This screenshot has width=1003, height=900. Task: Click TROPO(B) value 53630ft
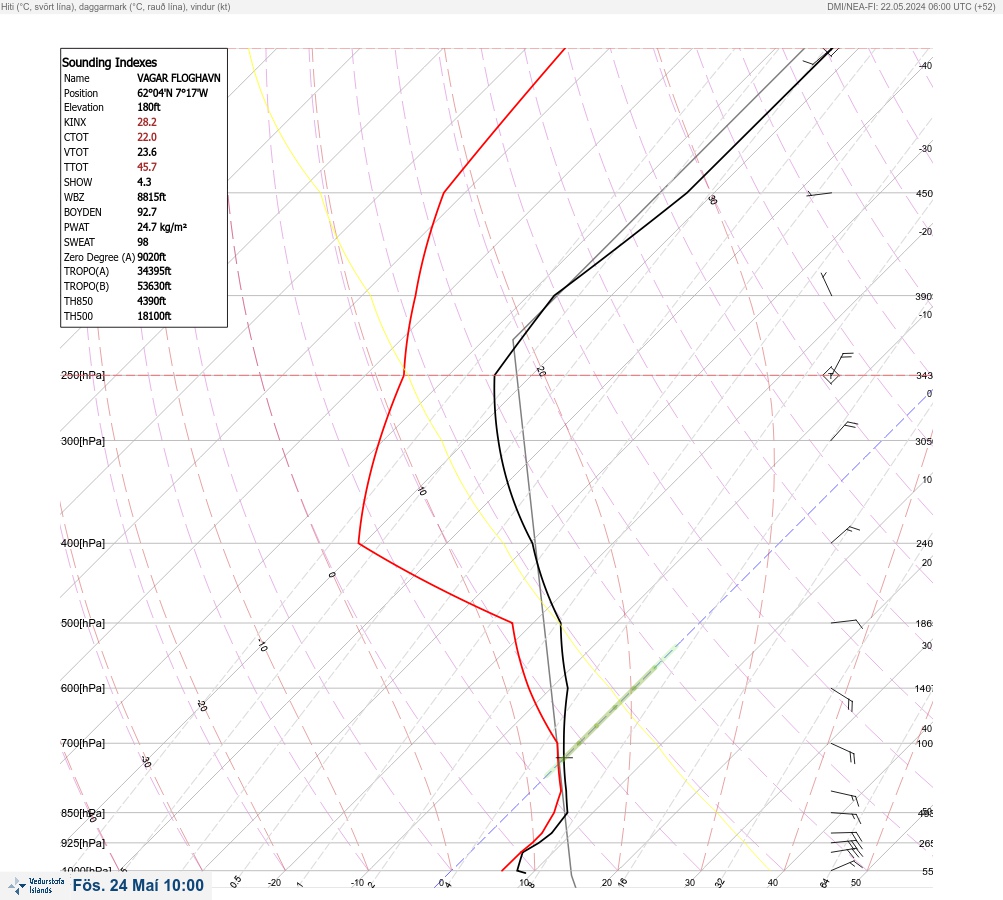pos(154,286)
